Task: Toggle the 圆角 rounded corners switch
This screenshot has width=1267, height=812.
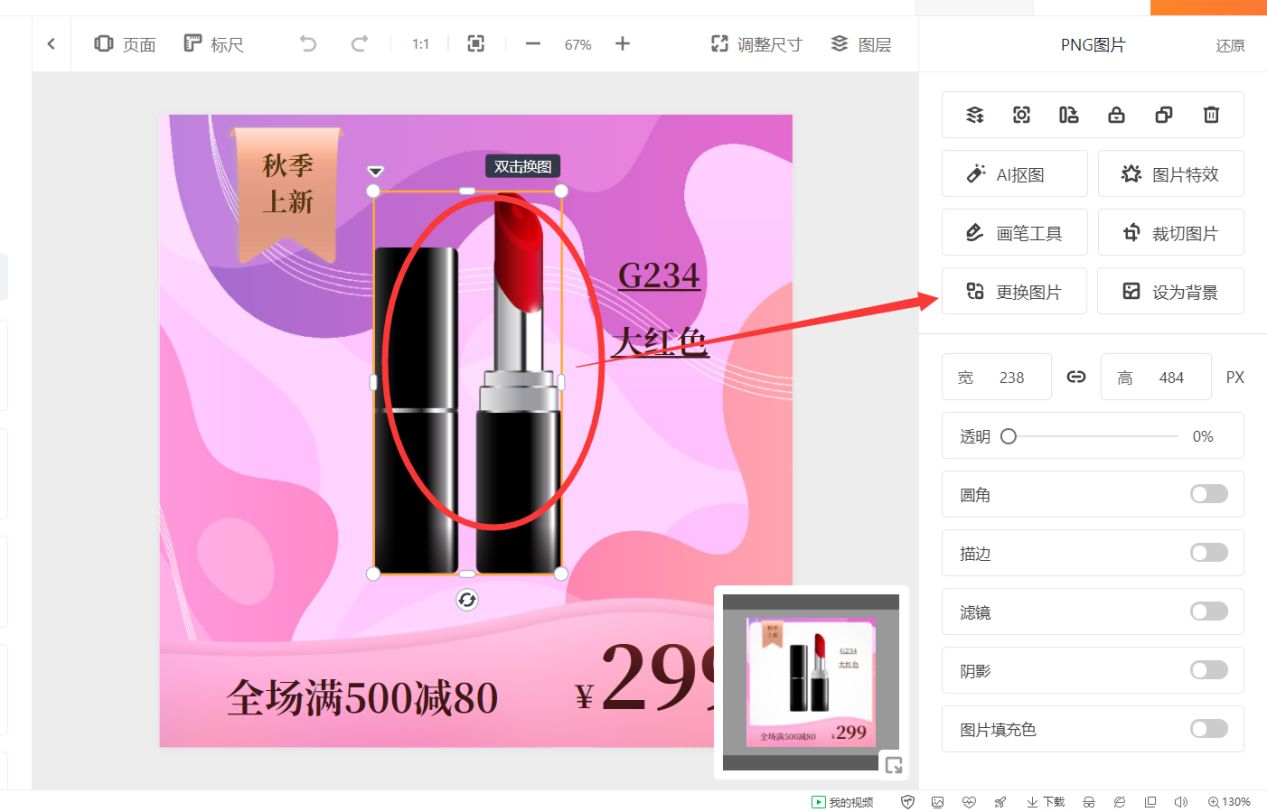Action: (1208, 494)
